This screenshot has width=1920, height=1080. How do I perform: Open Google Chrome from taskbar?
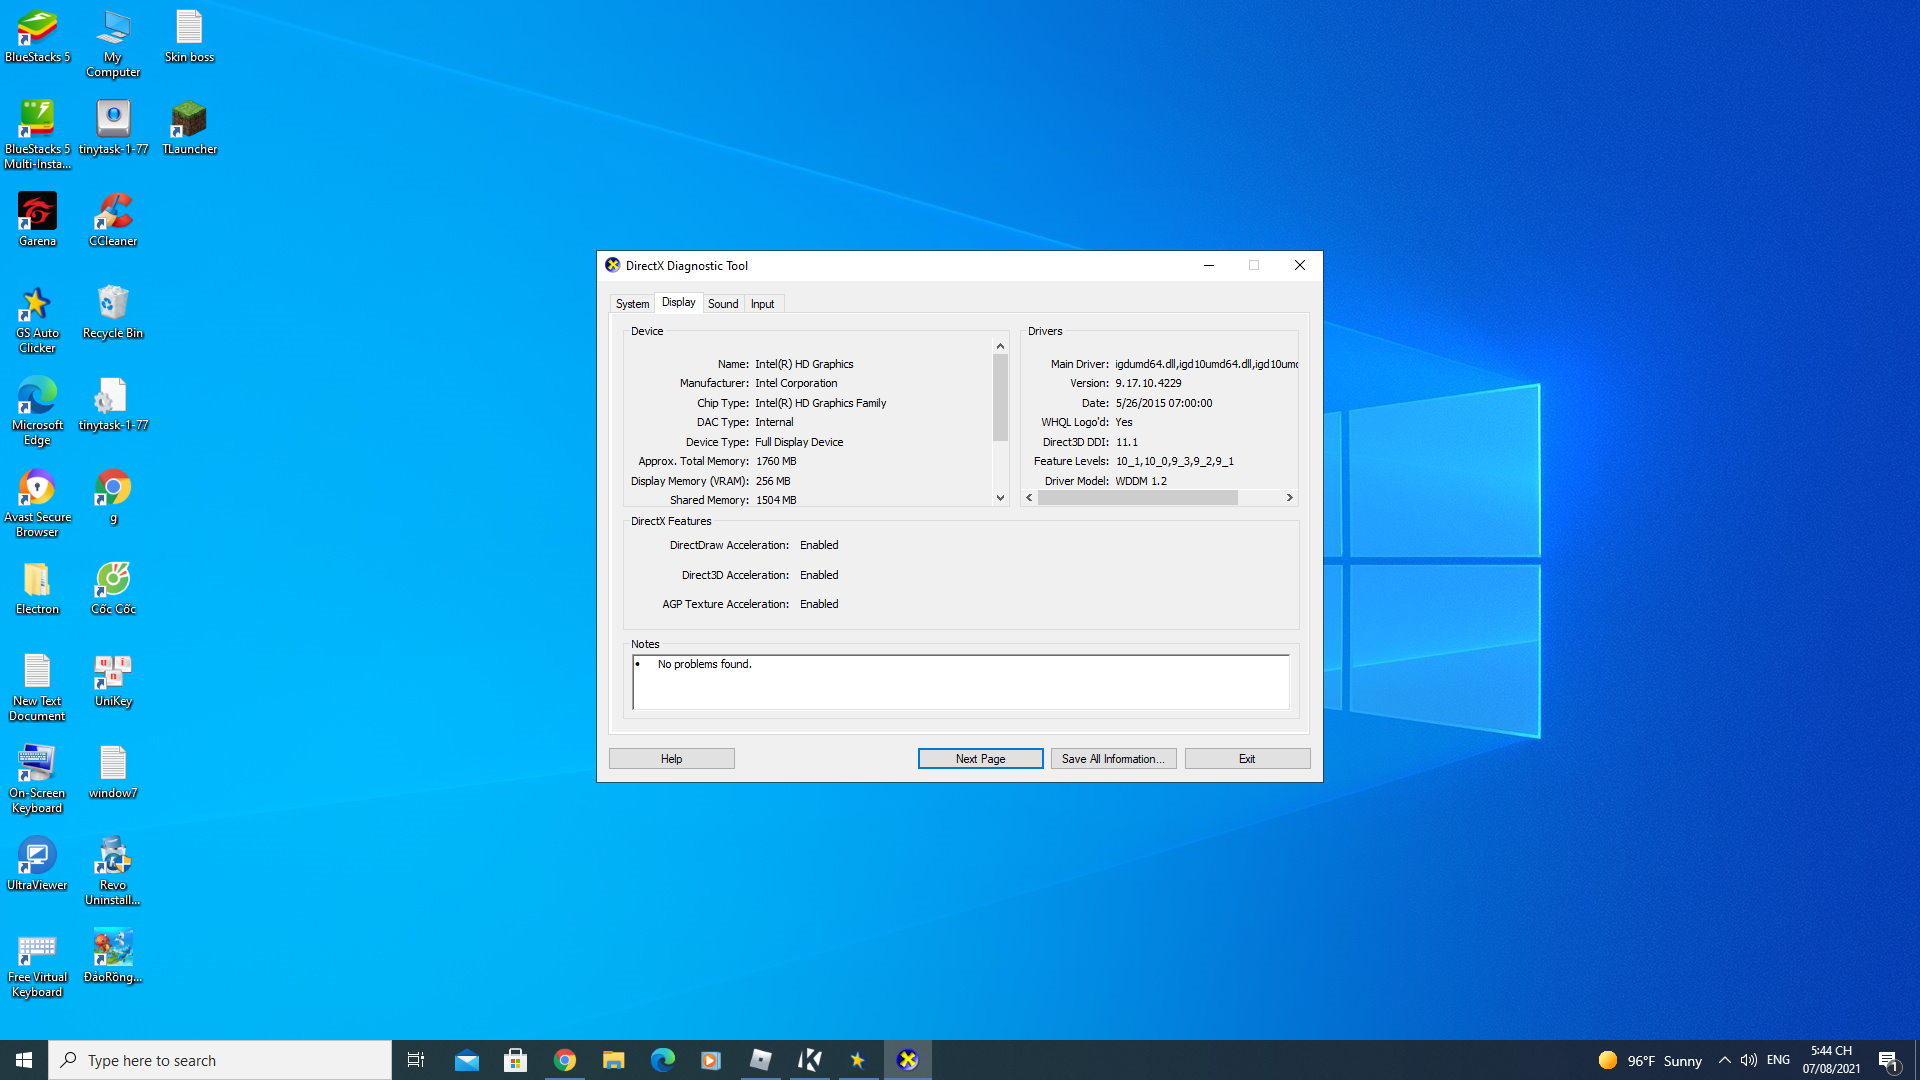point(565,1060)
